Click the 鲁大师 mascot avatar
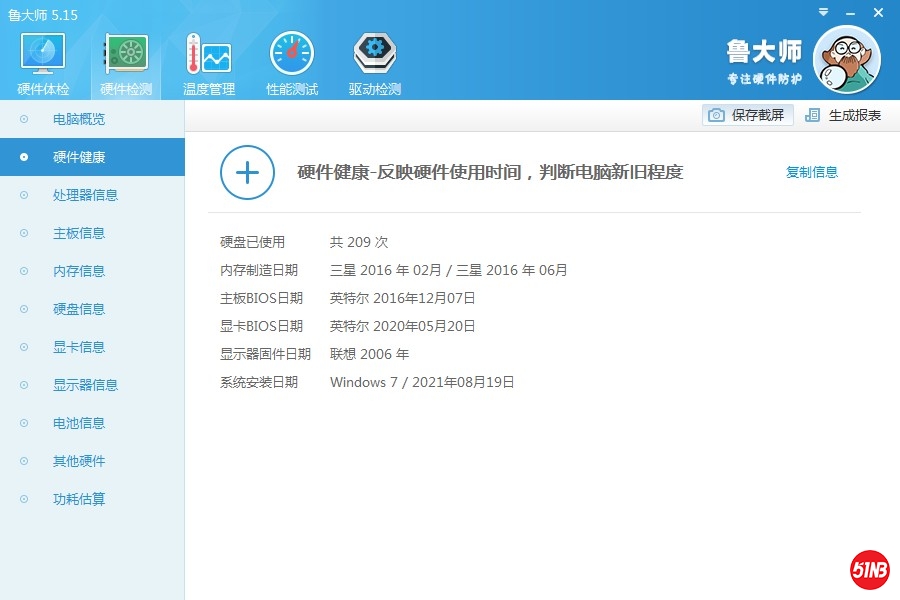 (846, 60)
